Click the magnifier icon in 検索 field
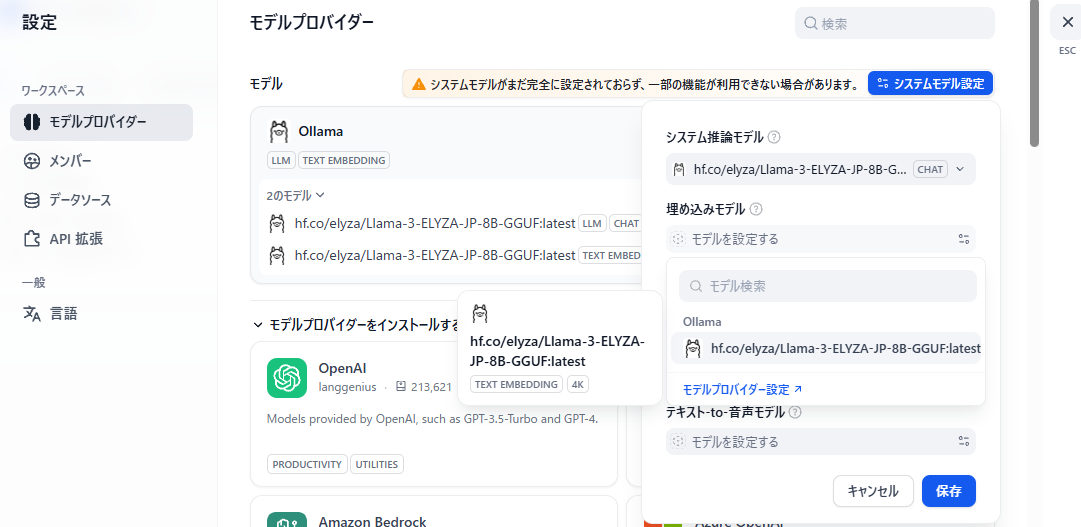This screenshot has width=1081, height=527. [811, 23]
